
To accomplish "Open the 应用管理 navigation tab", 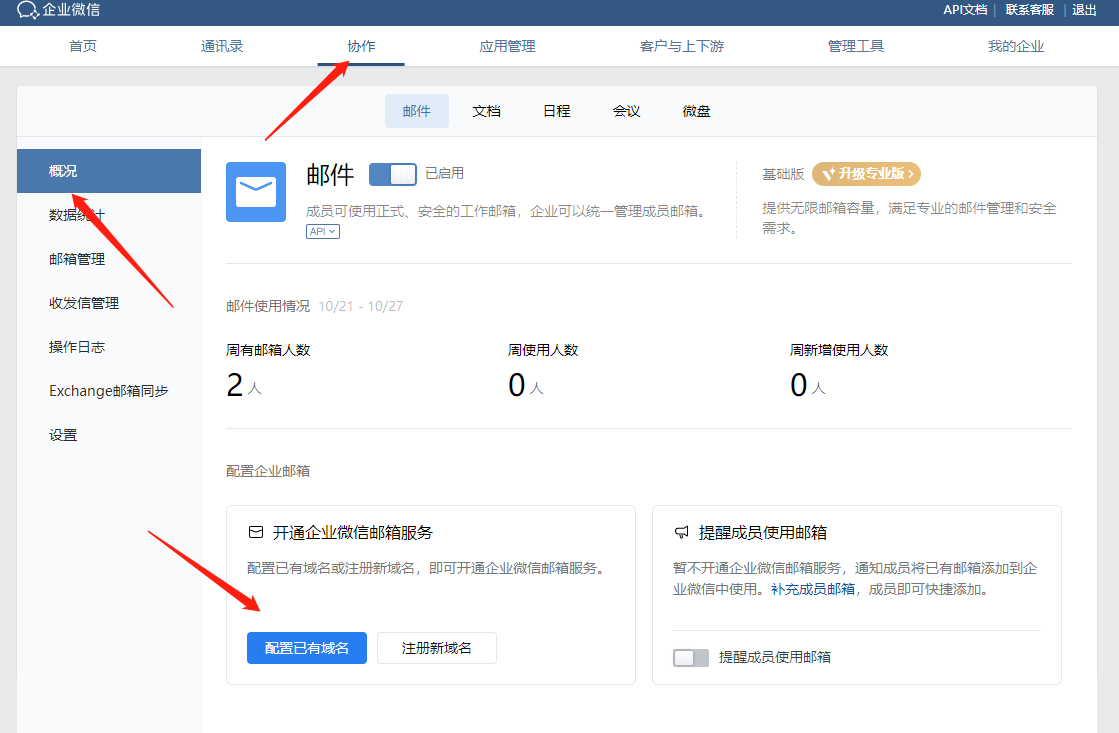I will coord(507,46).
